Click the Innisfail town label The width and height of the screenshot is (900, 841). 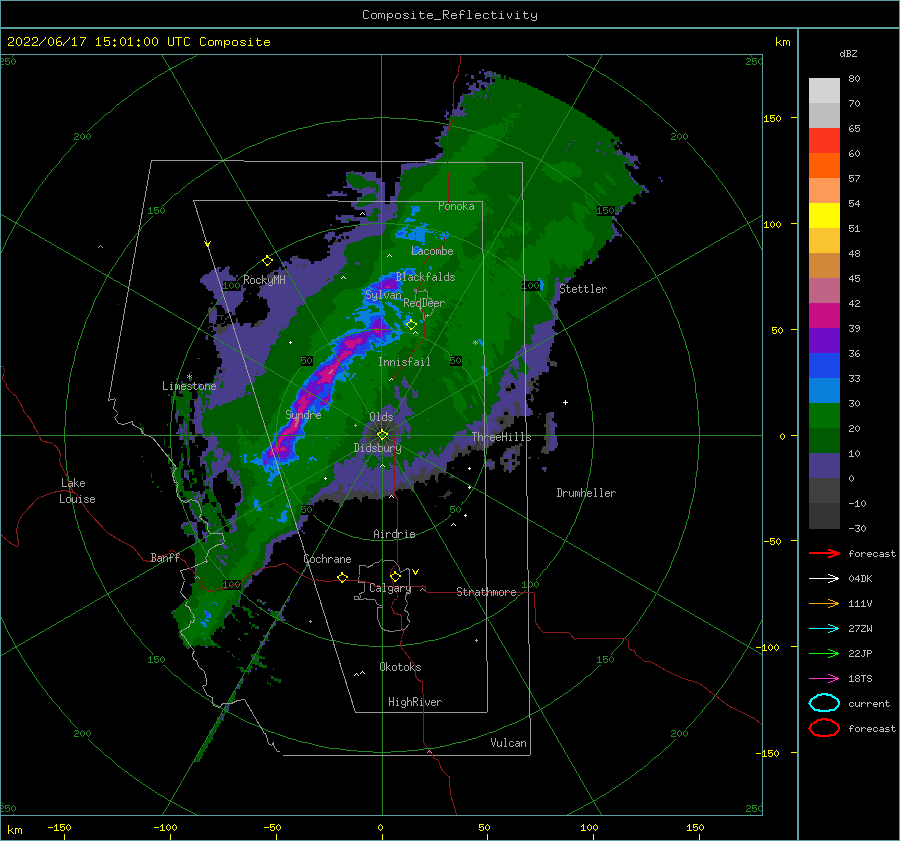(x=404, y=362)
